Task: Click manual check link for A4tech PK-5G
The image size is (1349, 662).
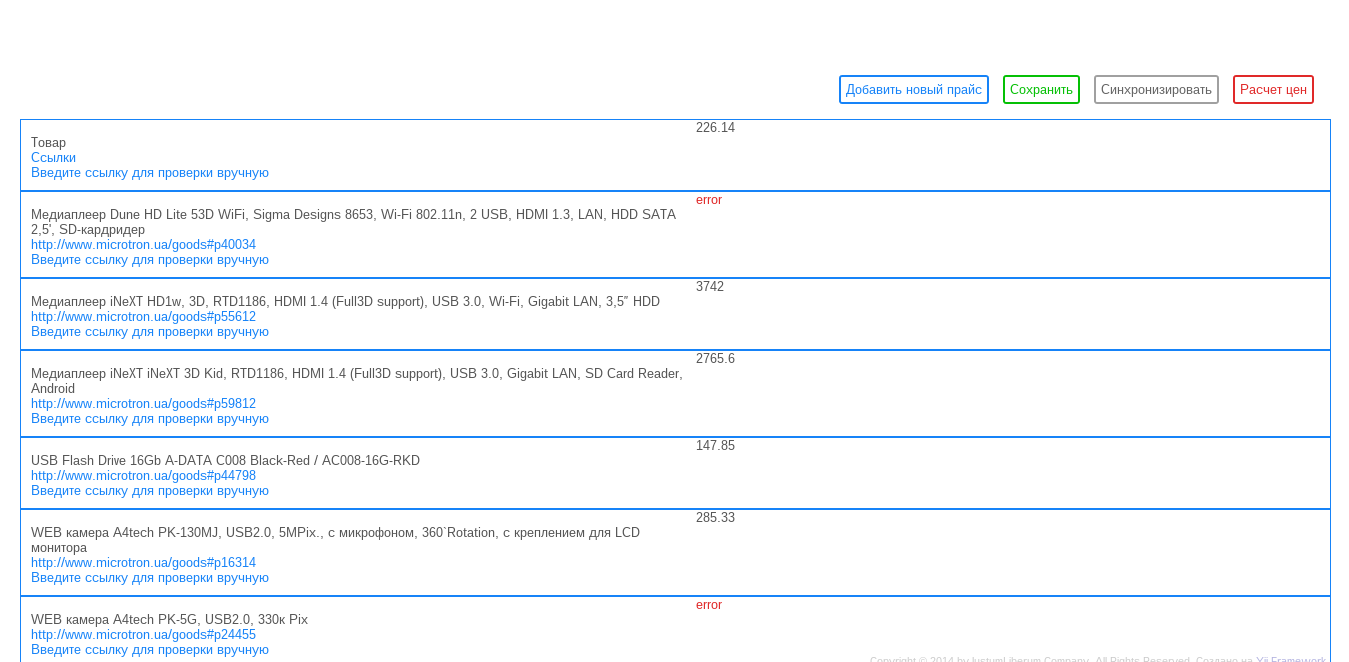Action: 150,650
